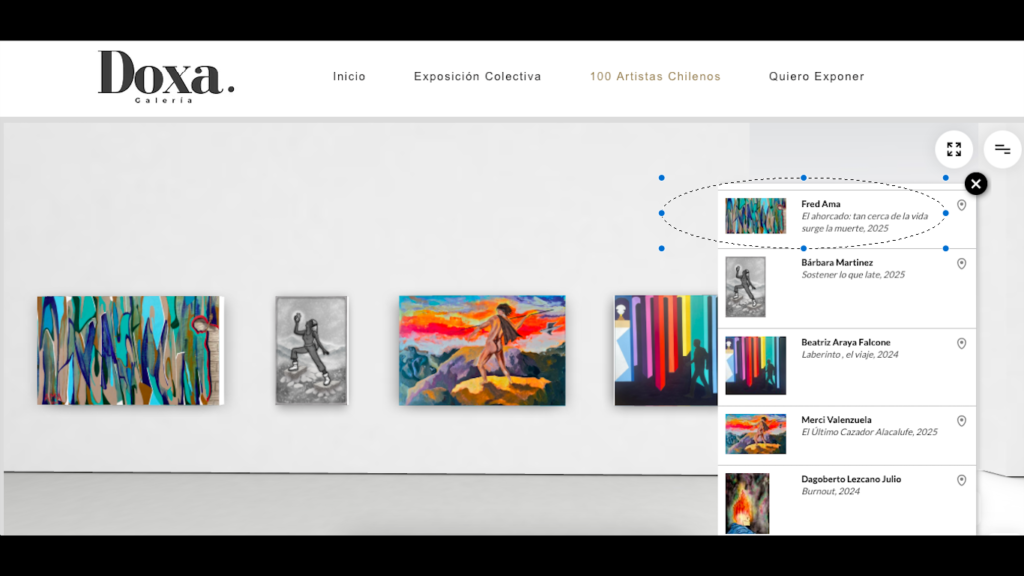Locate Fred Ama artwork via pin icon
The width and height of the screenshot is (1024, 576).
point(961,205)
